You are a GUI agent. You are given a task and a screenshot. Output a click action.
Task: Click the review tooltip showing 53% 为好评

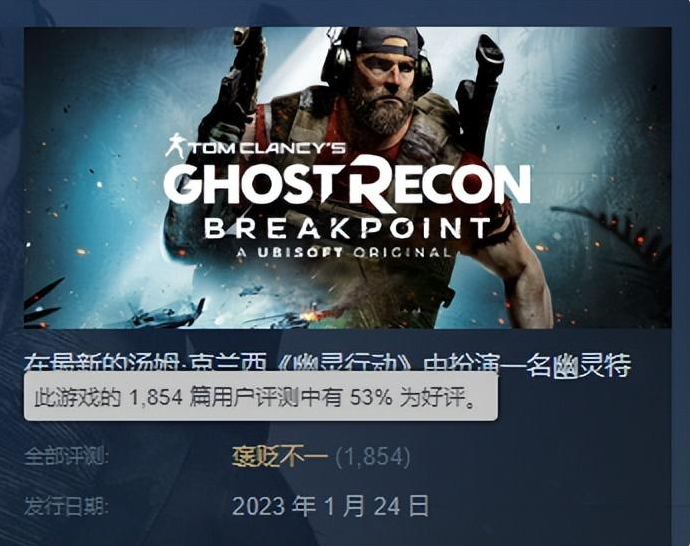[261, 397]
